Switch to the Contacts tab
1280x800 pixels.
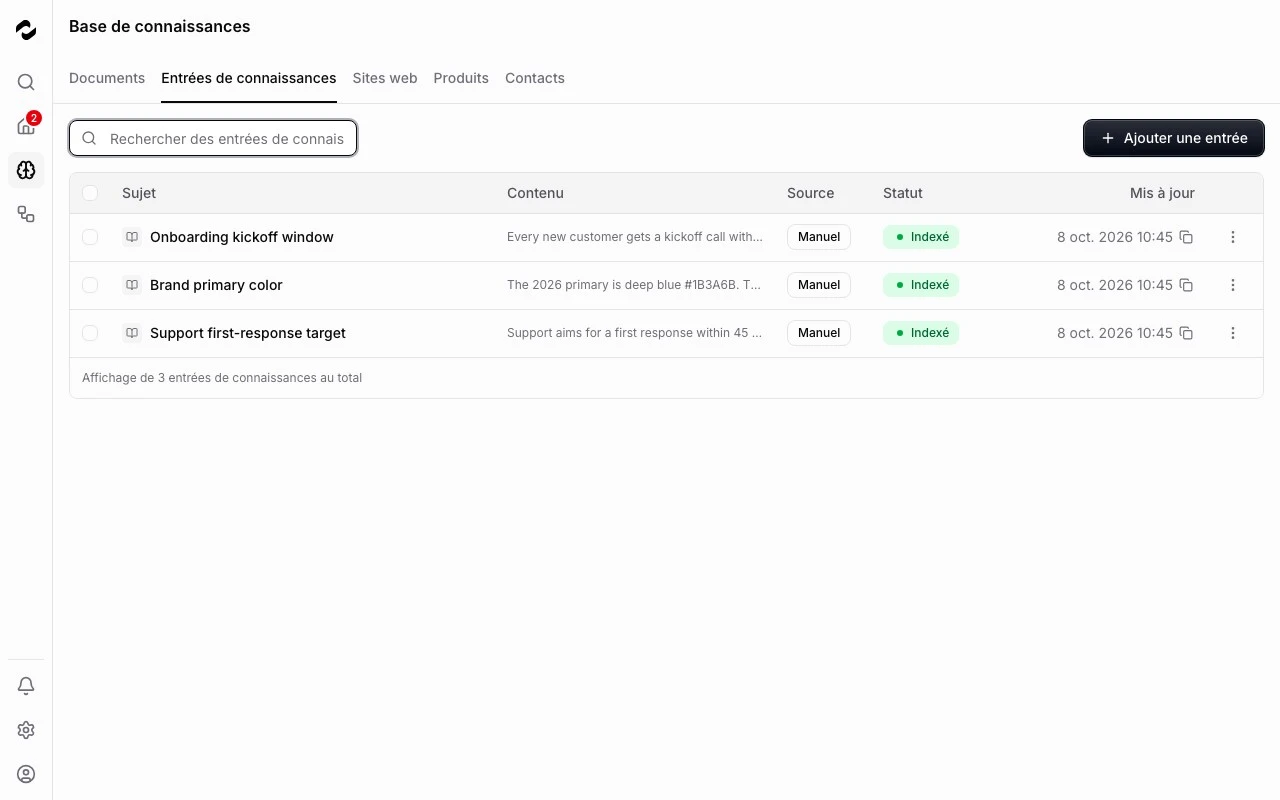click(x=535, y=78)
